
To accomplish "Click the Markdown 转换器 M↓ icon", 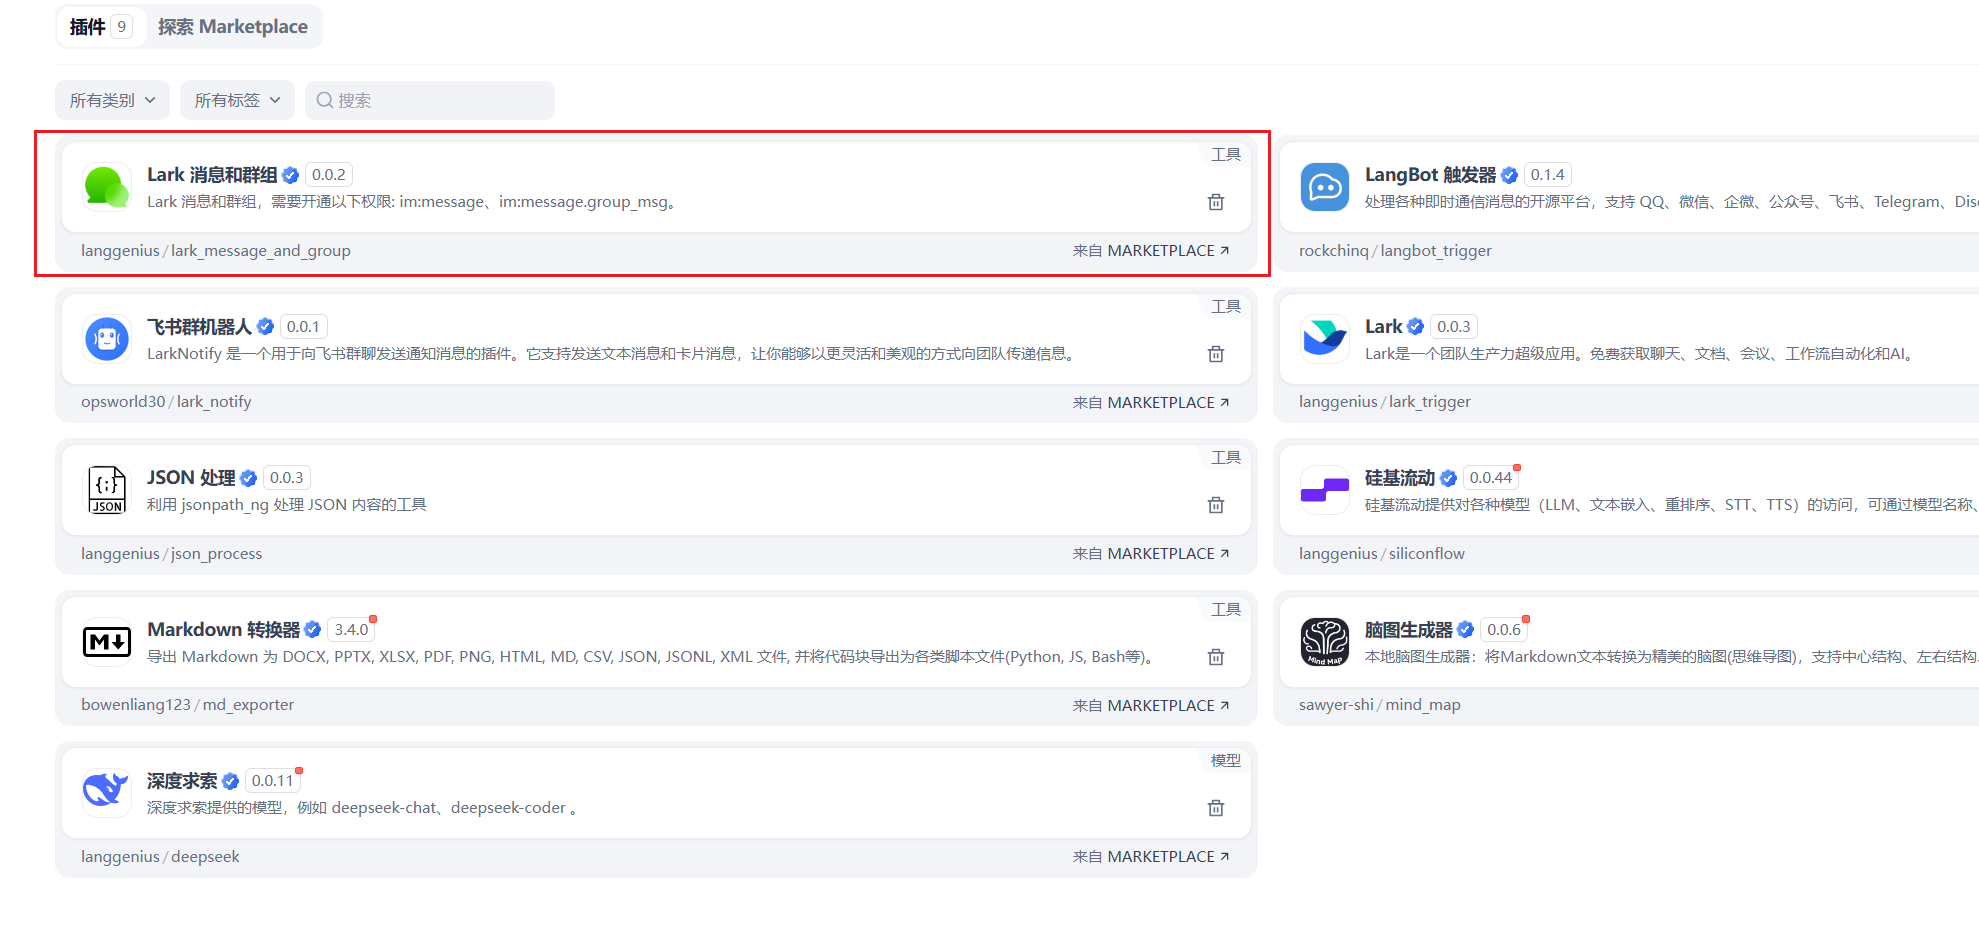I will point(107,642).
